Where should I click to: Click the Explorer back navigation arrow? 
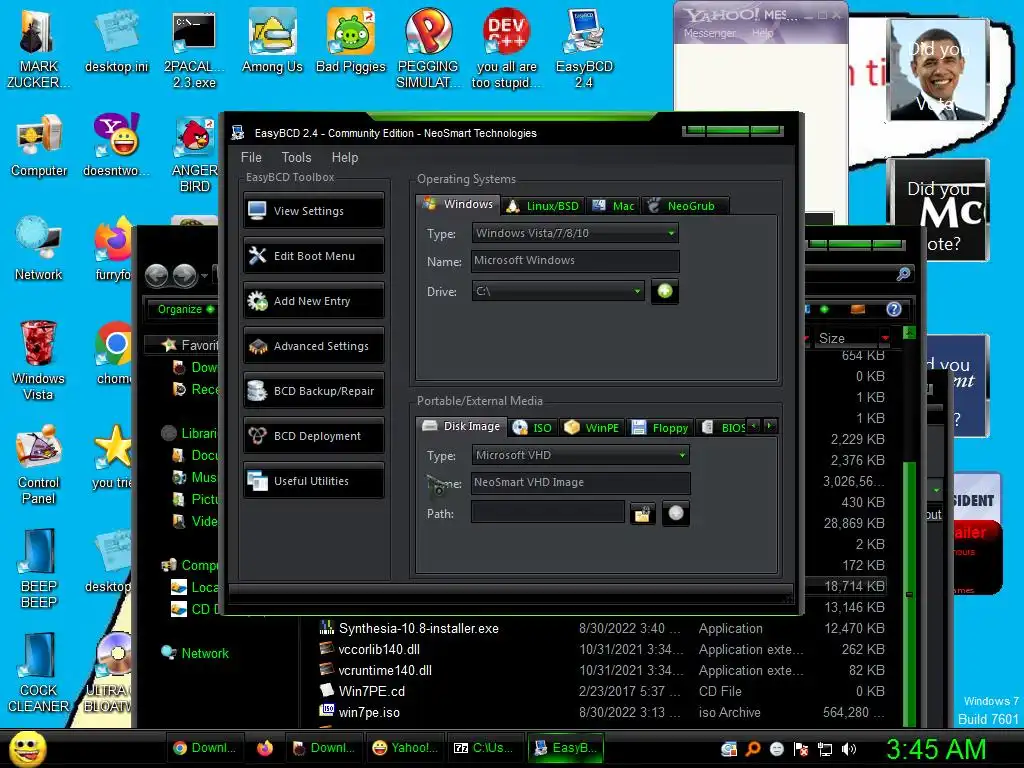[157, 276]
